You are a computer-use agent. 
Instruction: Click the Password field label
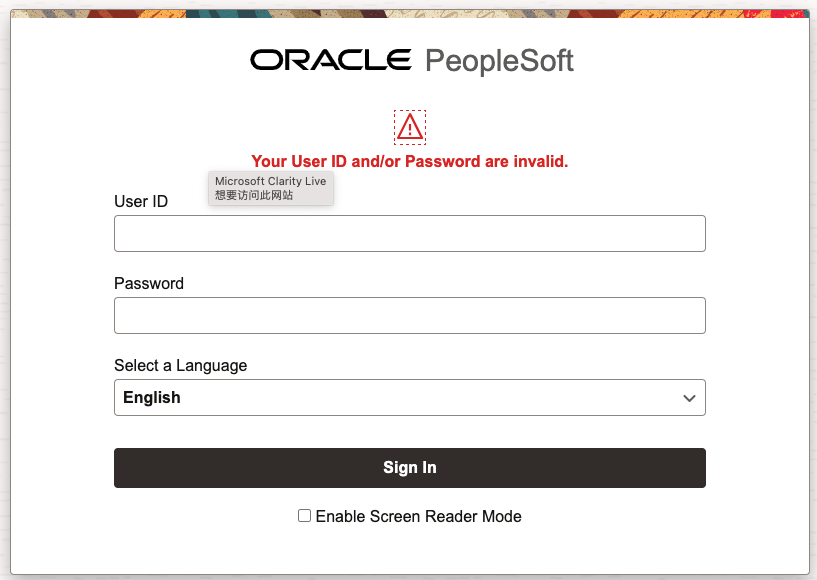[149, 283]
